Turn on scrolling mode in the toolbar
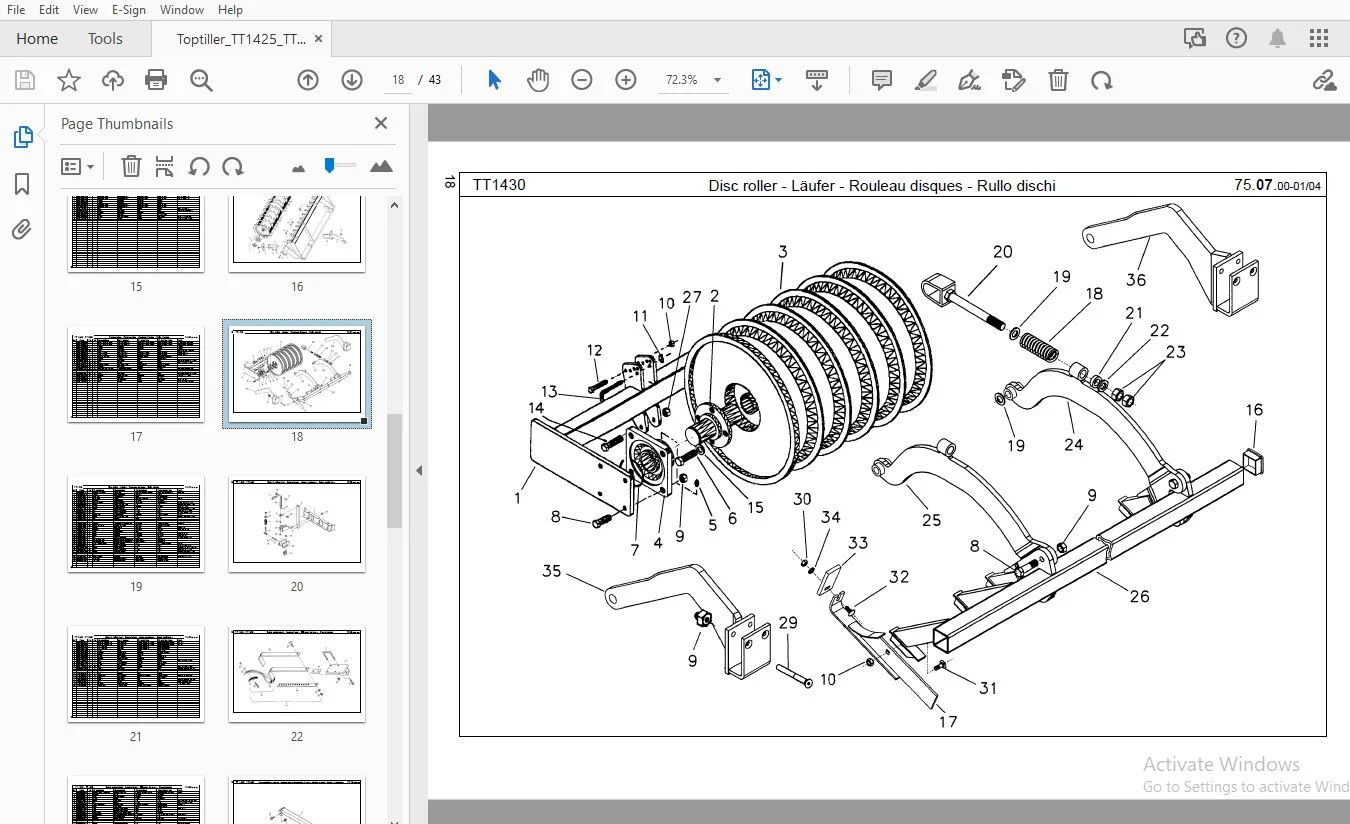Image resolution: width=1350 pixels, height=824 pixels. coord(817,80)
